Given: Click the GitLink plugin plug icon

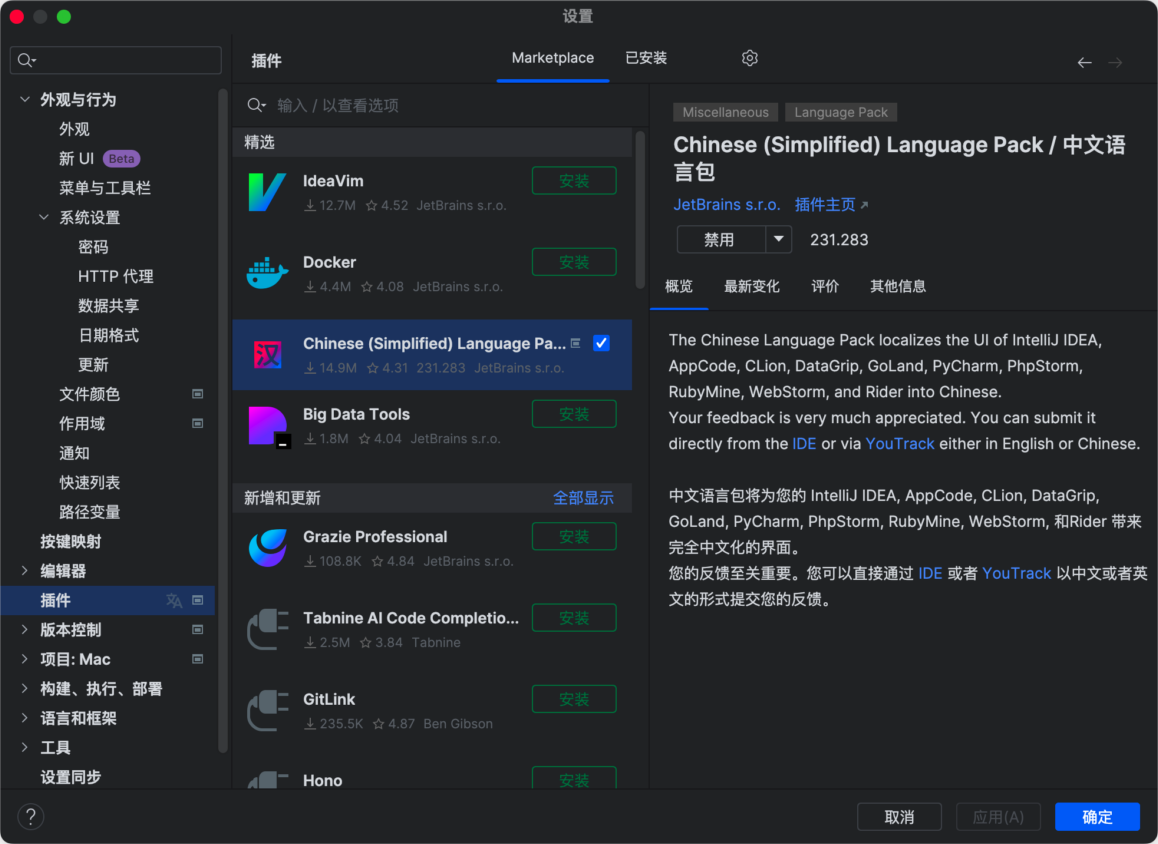Looking at the screenshot, I should (267, 710).
